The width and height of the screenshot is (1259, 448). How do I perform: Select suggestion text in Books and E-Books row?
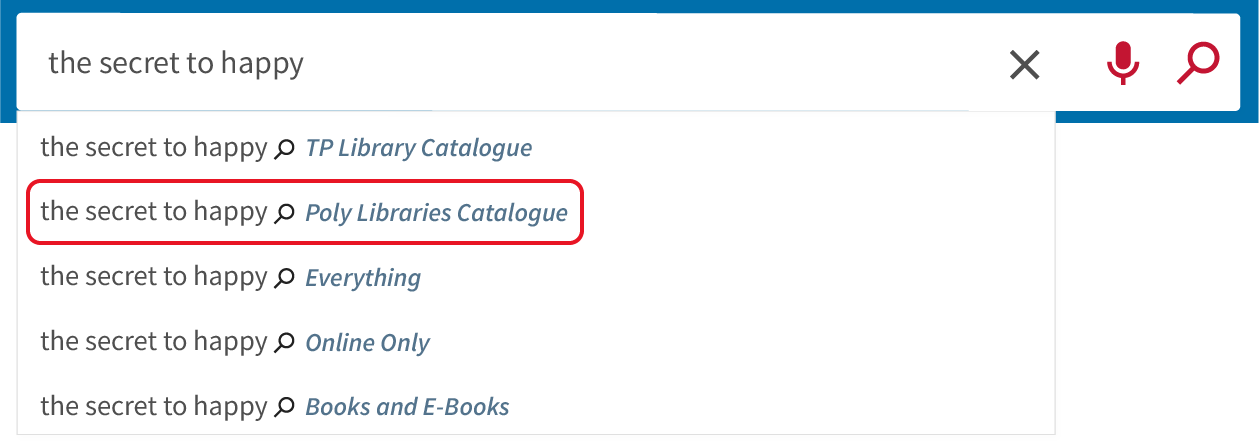(154, 407)
